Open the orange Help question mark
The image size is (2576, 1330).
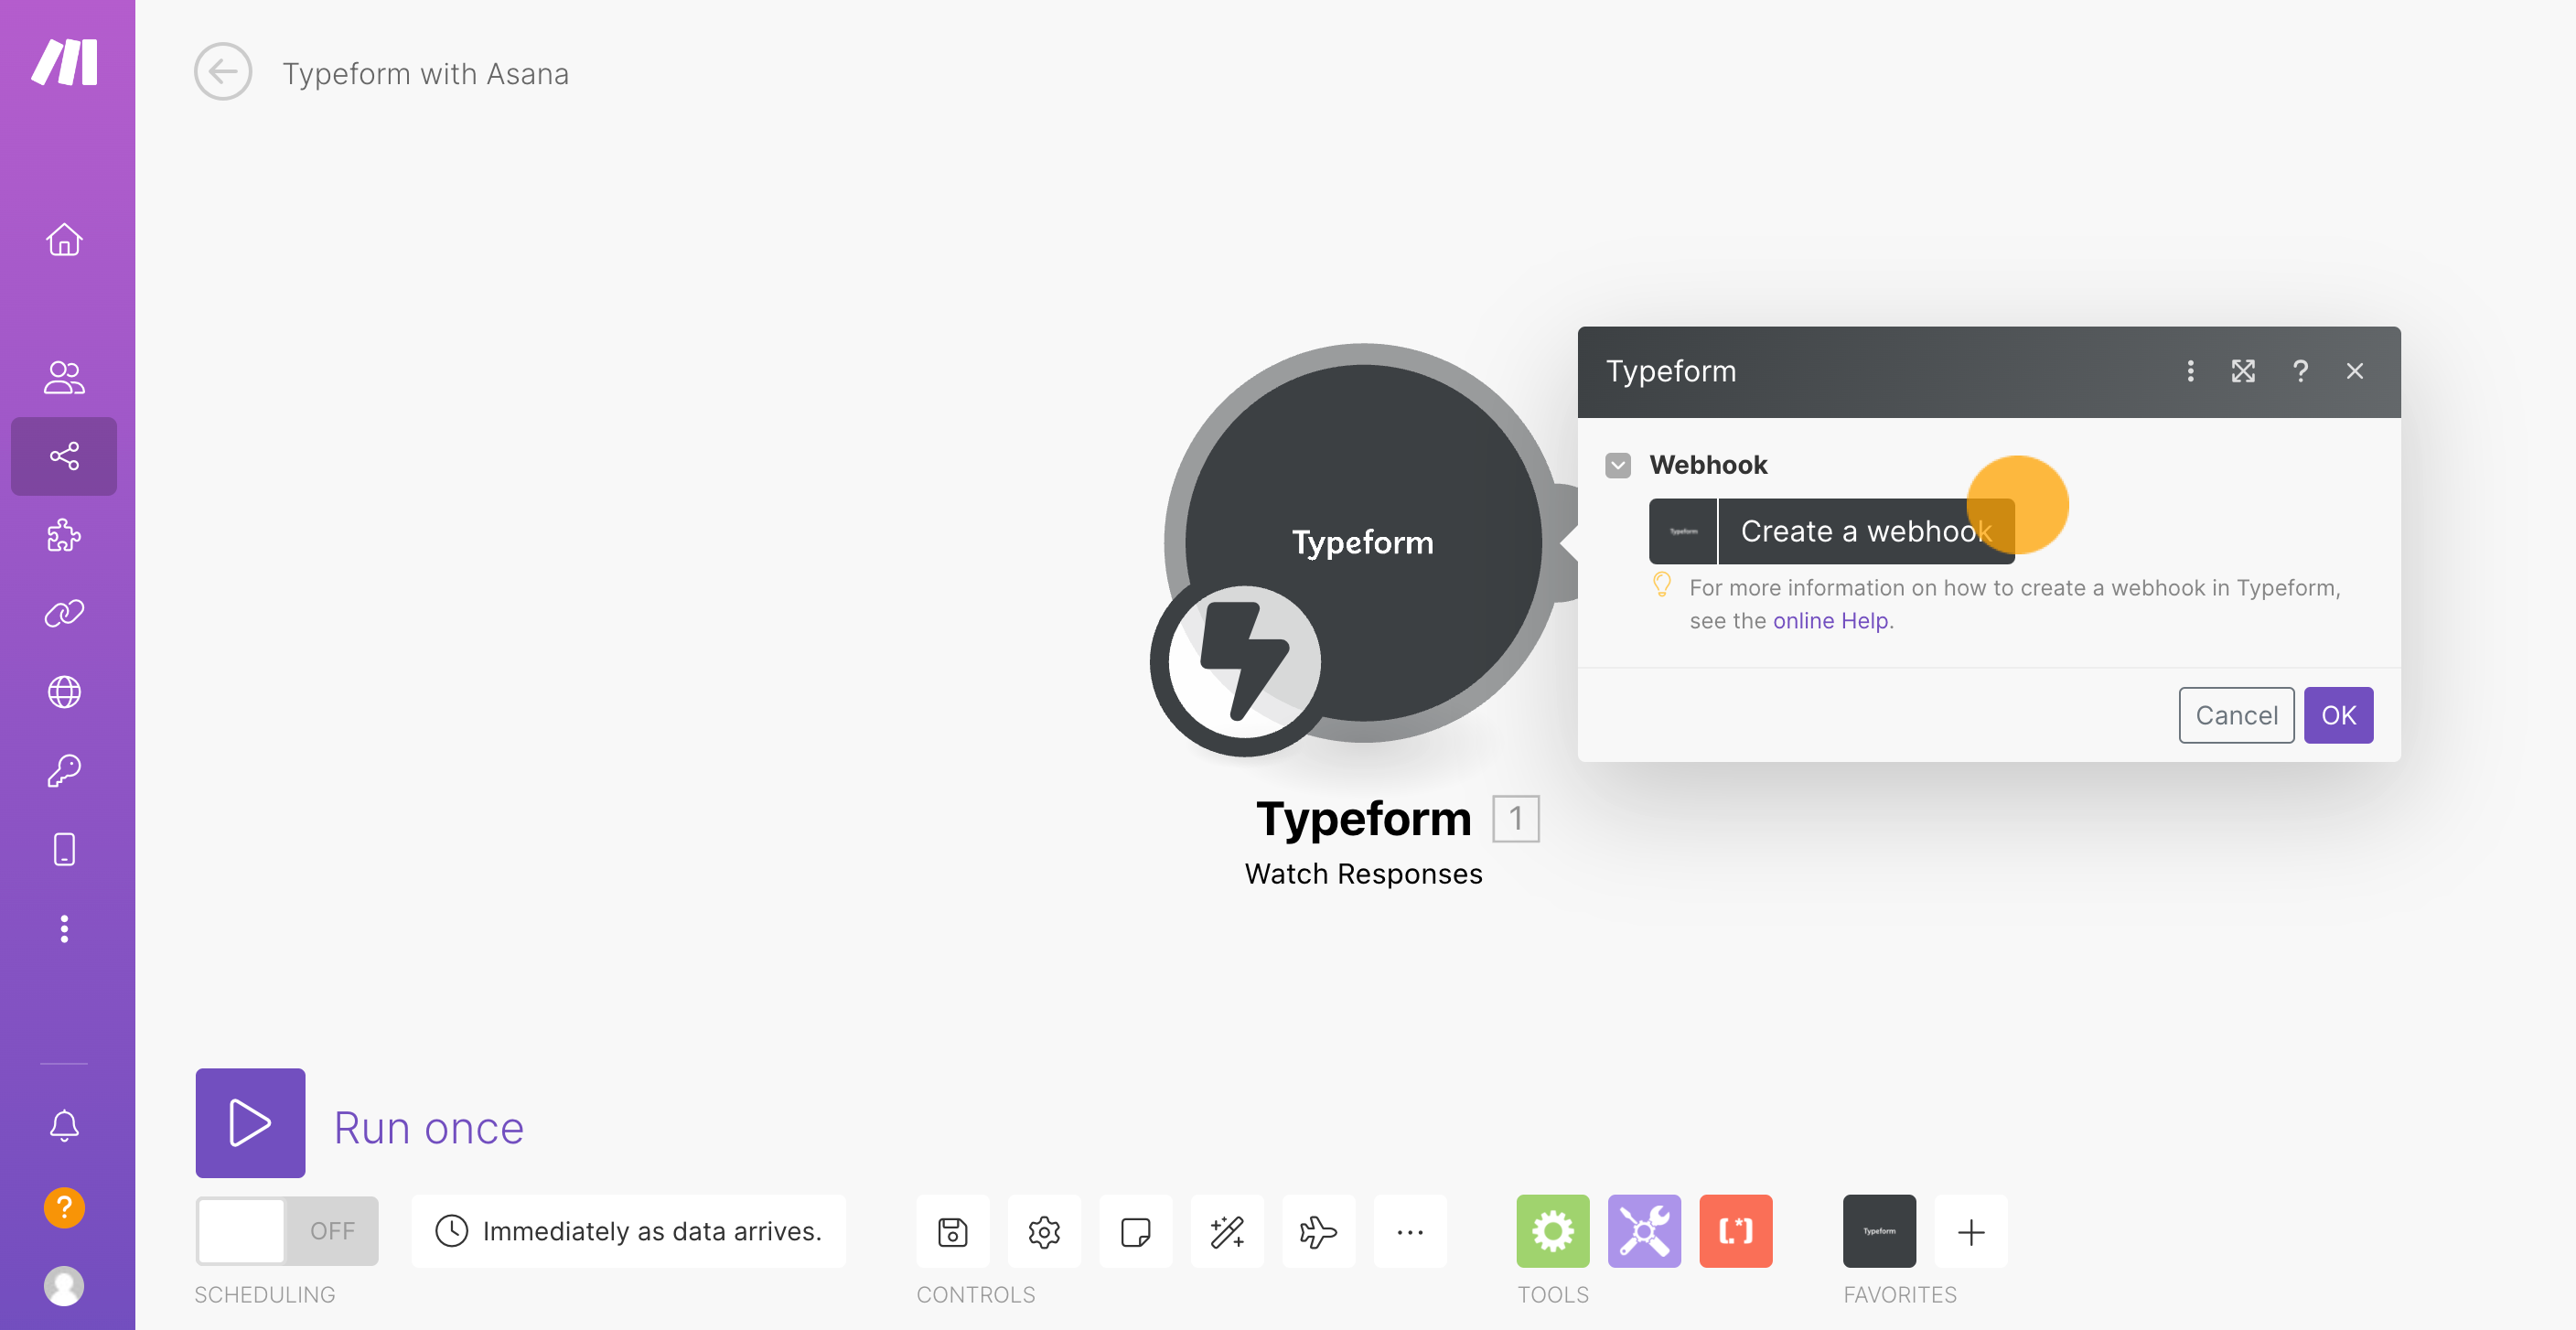pyautogui.click(x=64, y=1207)
